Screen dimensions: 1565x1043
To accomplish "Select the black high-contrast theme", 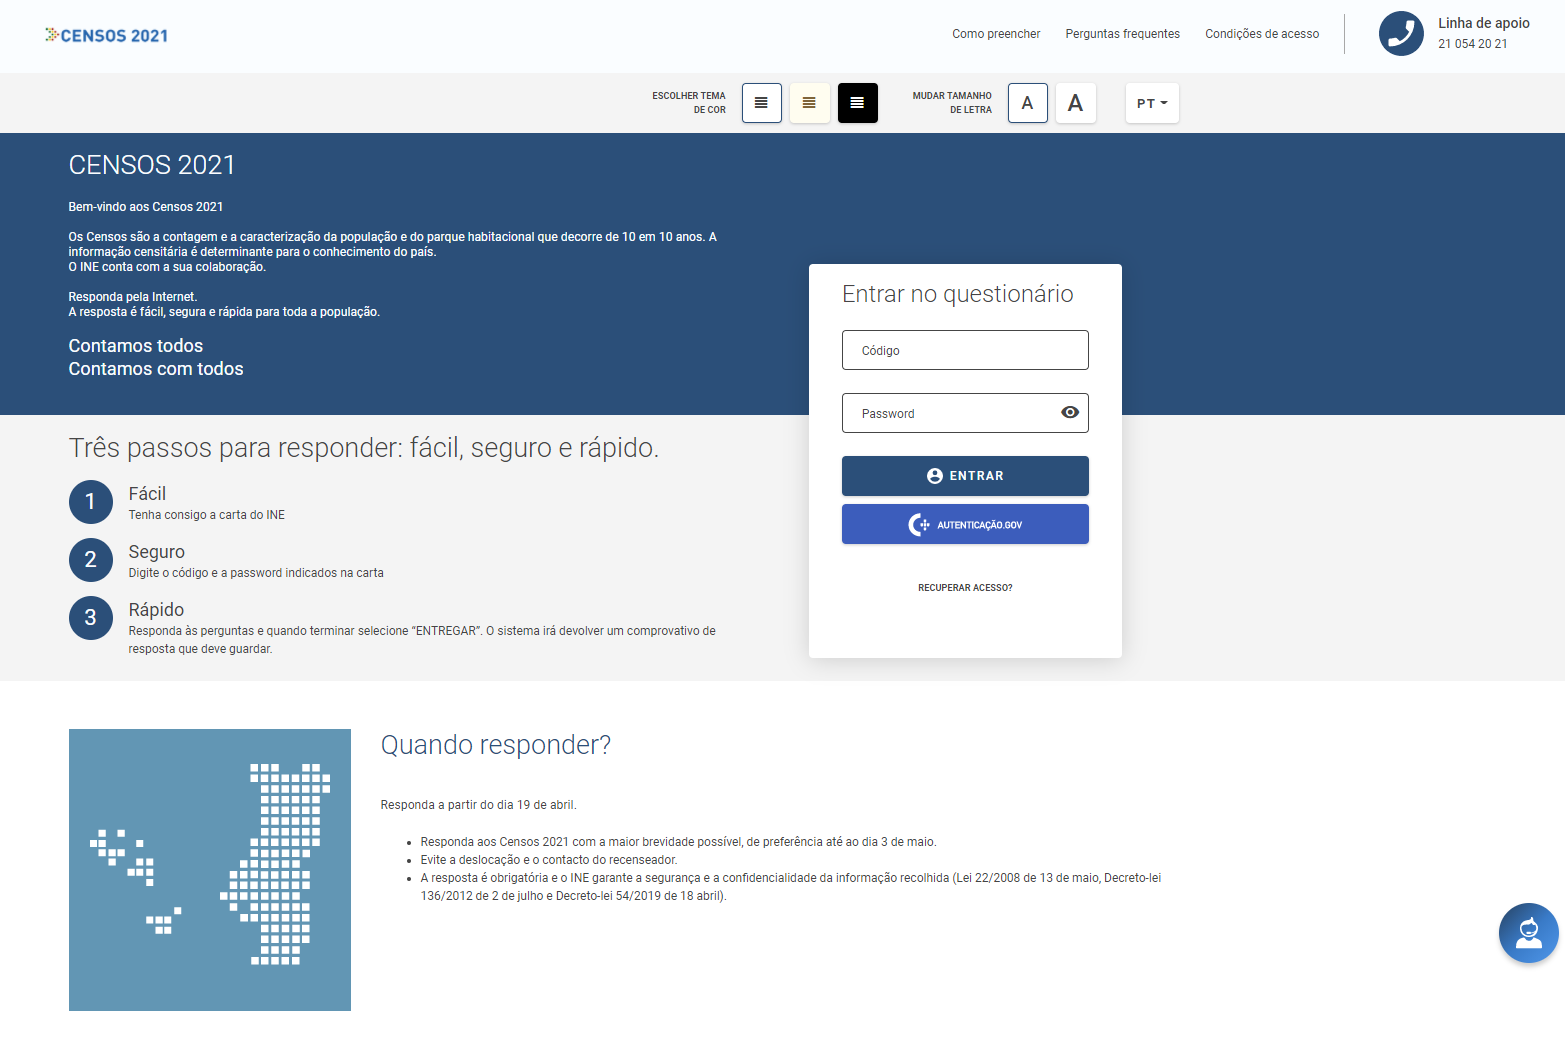I will (x=857, y=103).
